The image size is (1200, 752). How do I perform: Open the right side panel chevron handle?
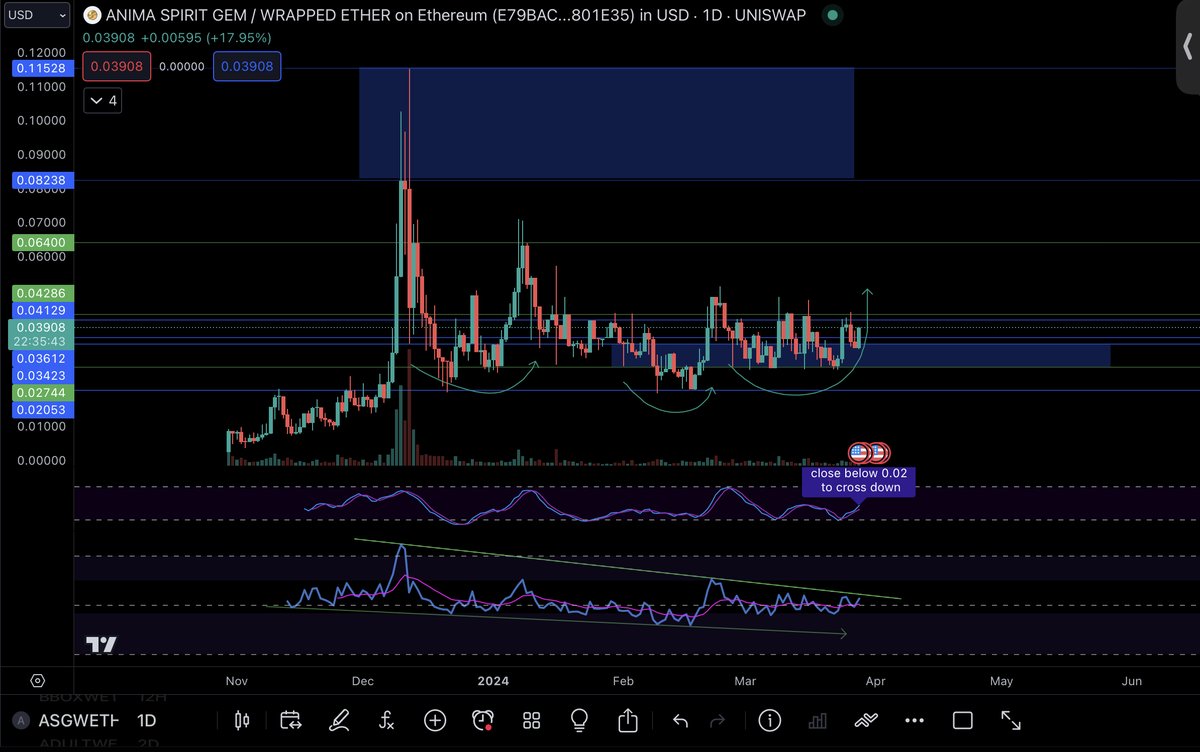[x=1187, y=47]
